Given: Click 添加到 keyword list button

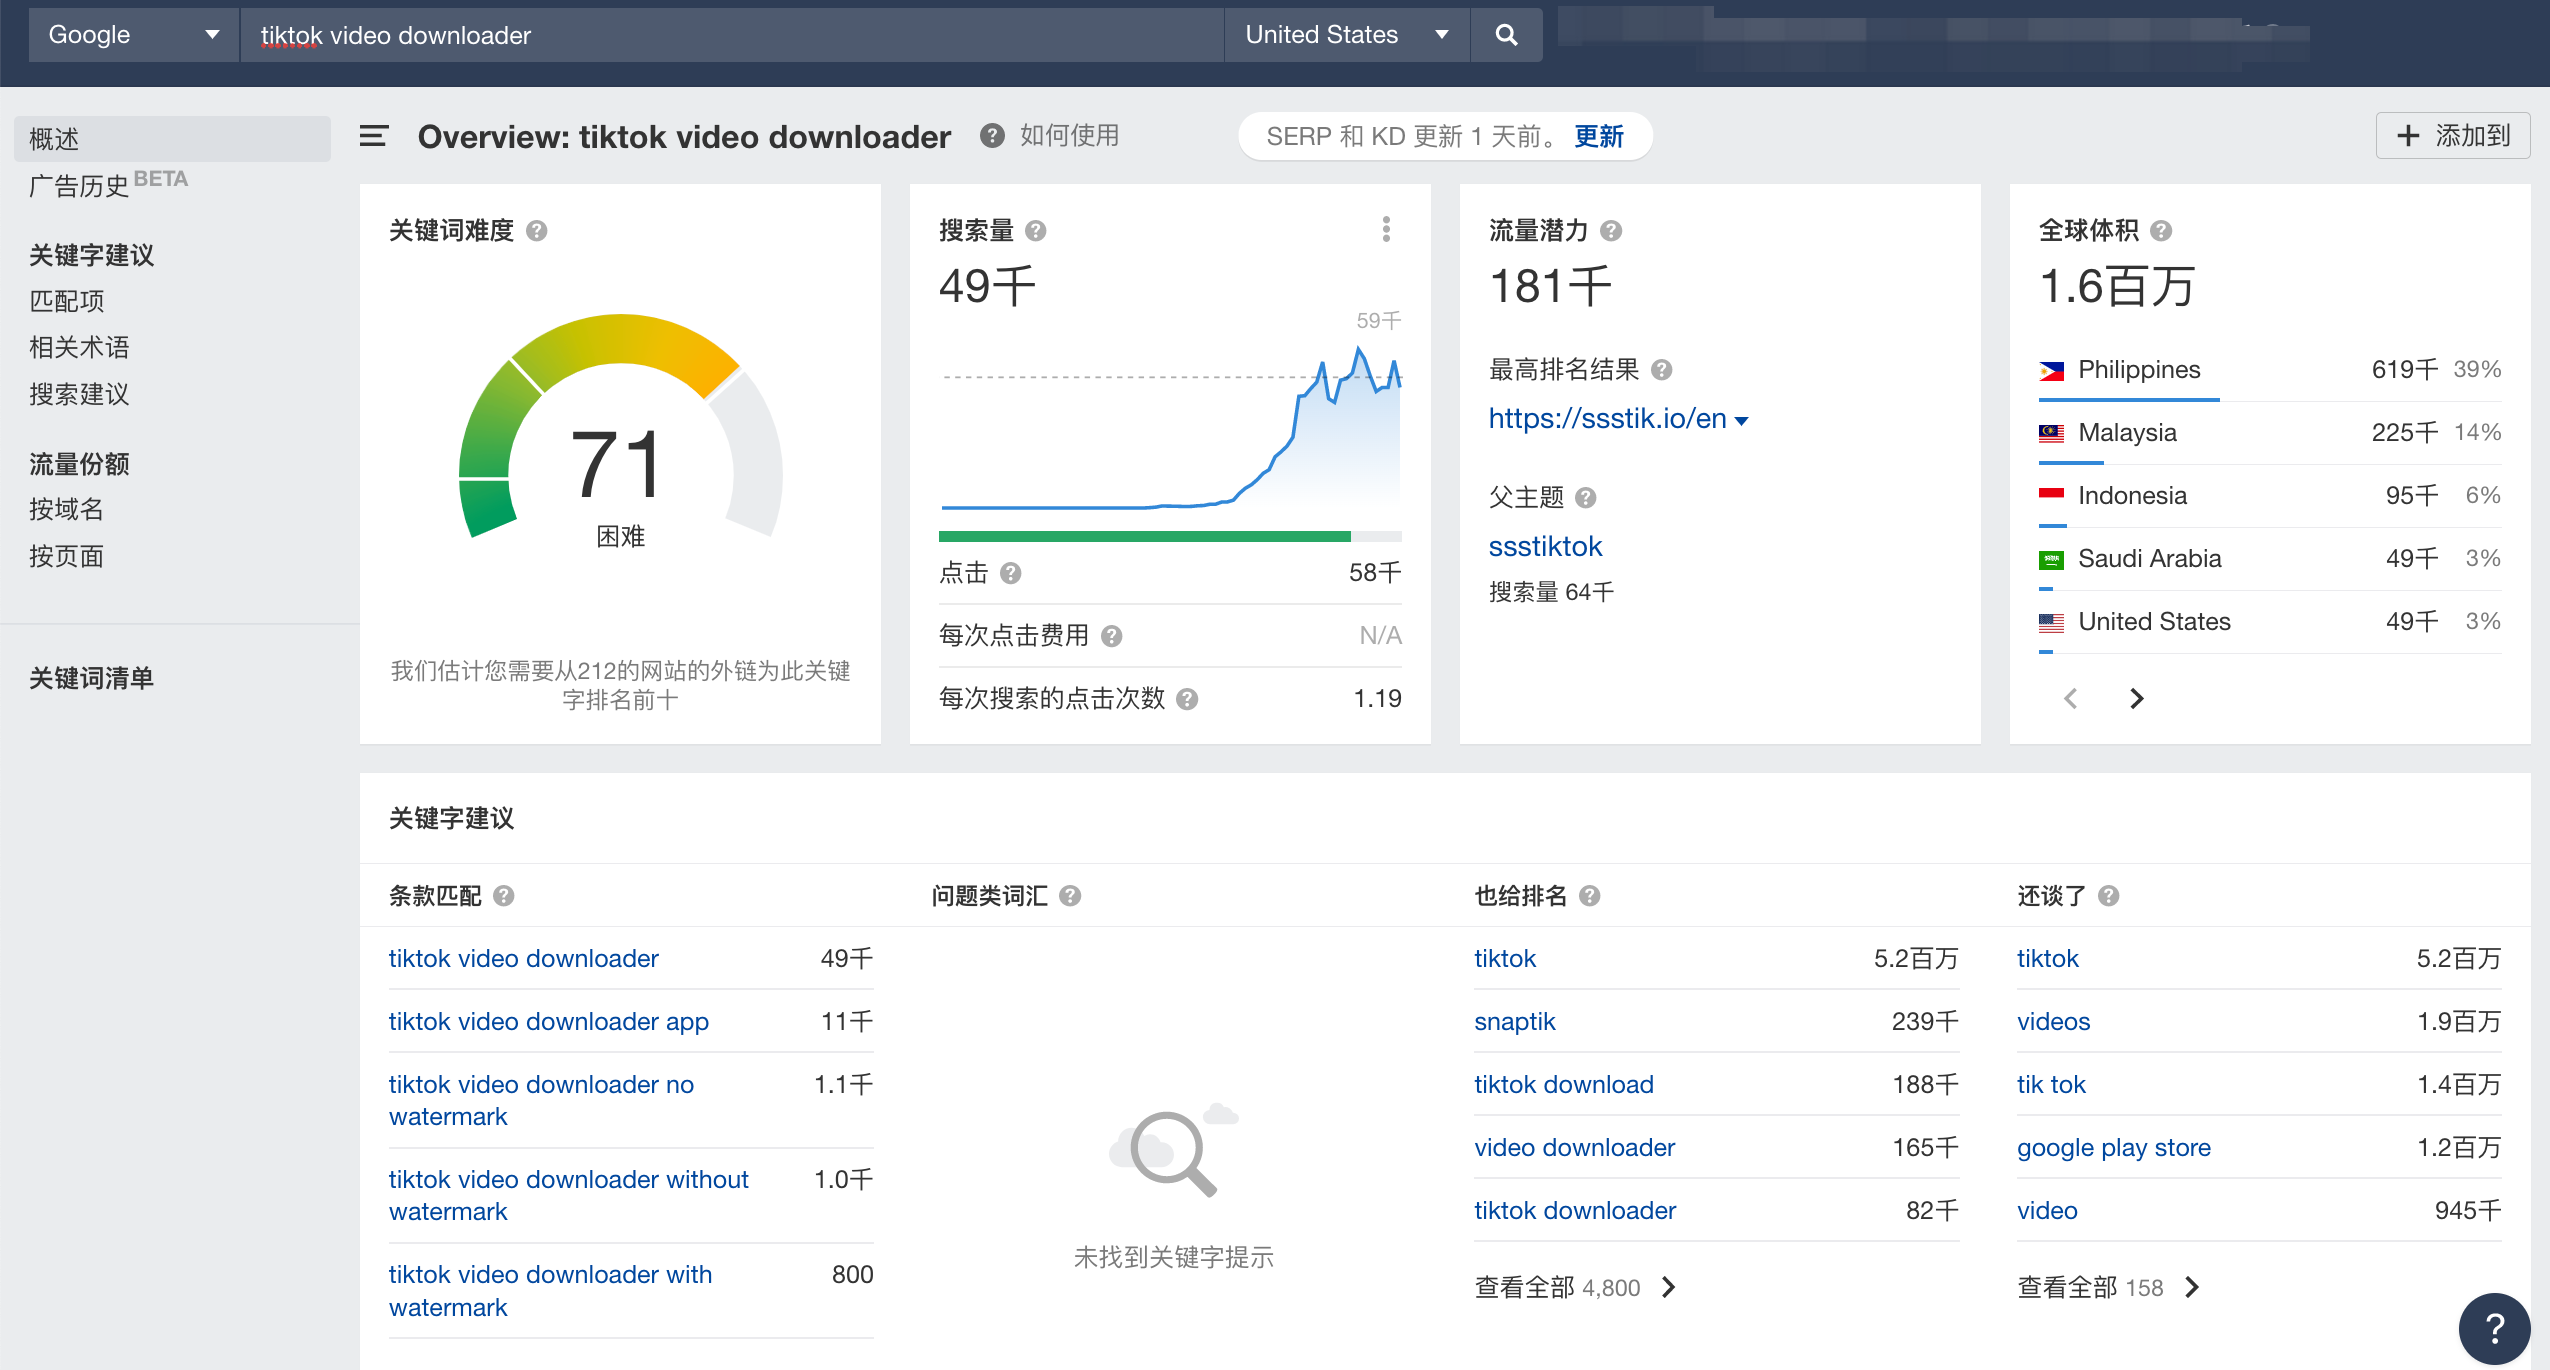Looking at the screenshot, I should tap(2449, 135).
